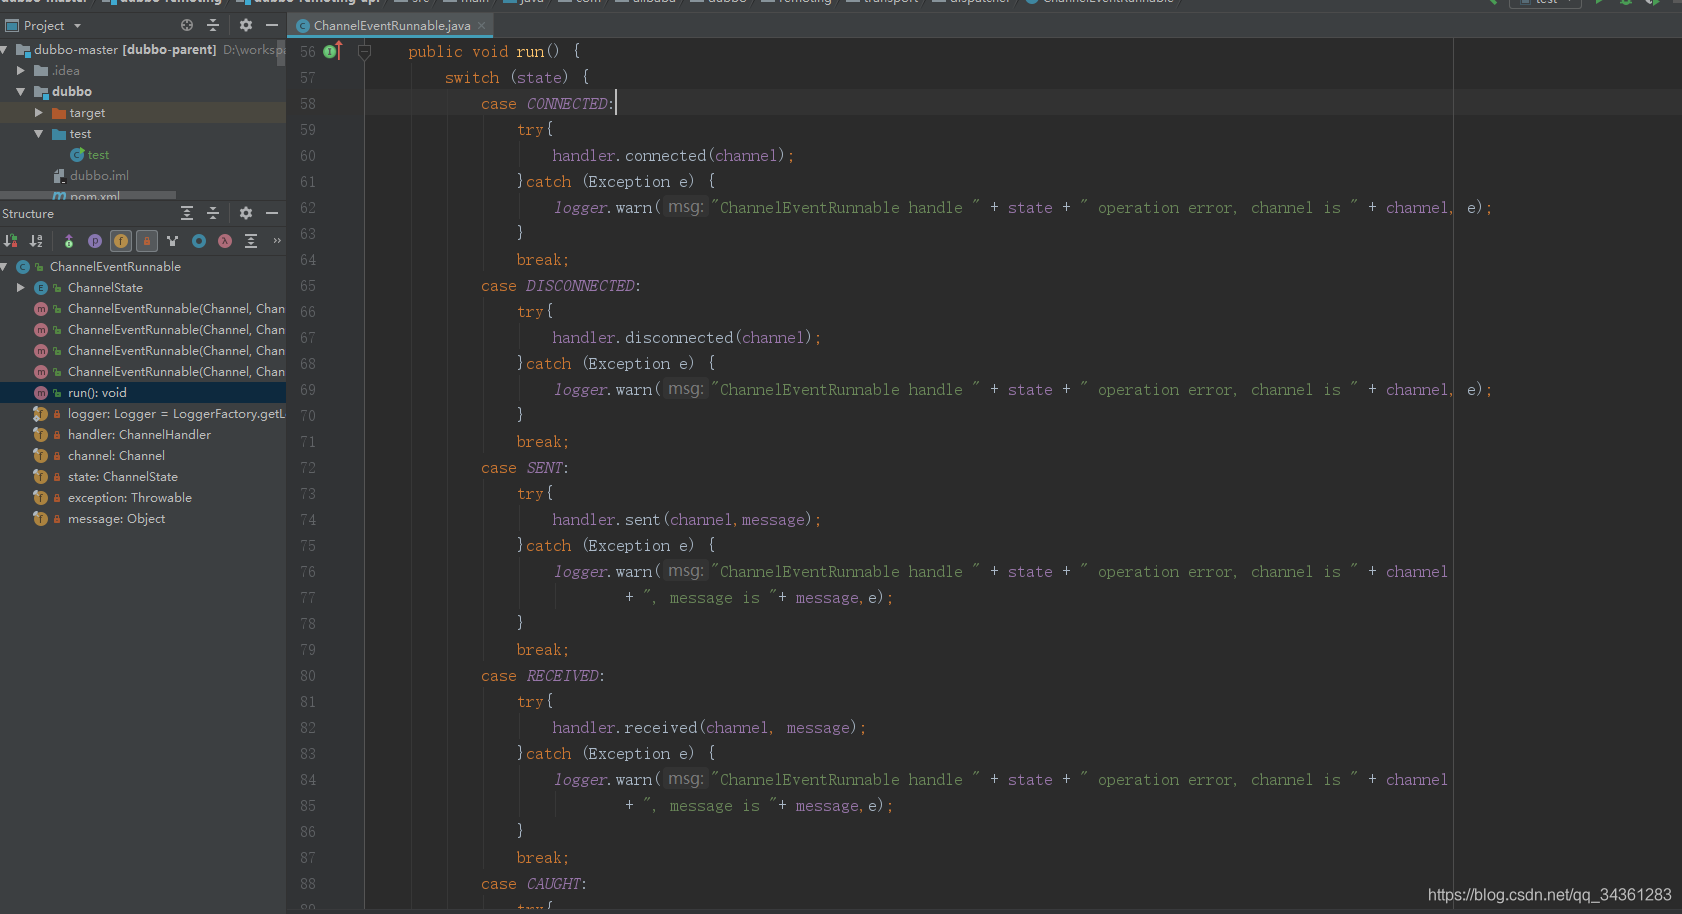Select message: Object field in Structure
This screenshot has height=914, width=1682.
coord(143,519)
